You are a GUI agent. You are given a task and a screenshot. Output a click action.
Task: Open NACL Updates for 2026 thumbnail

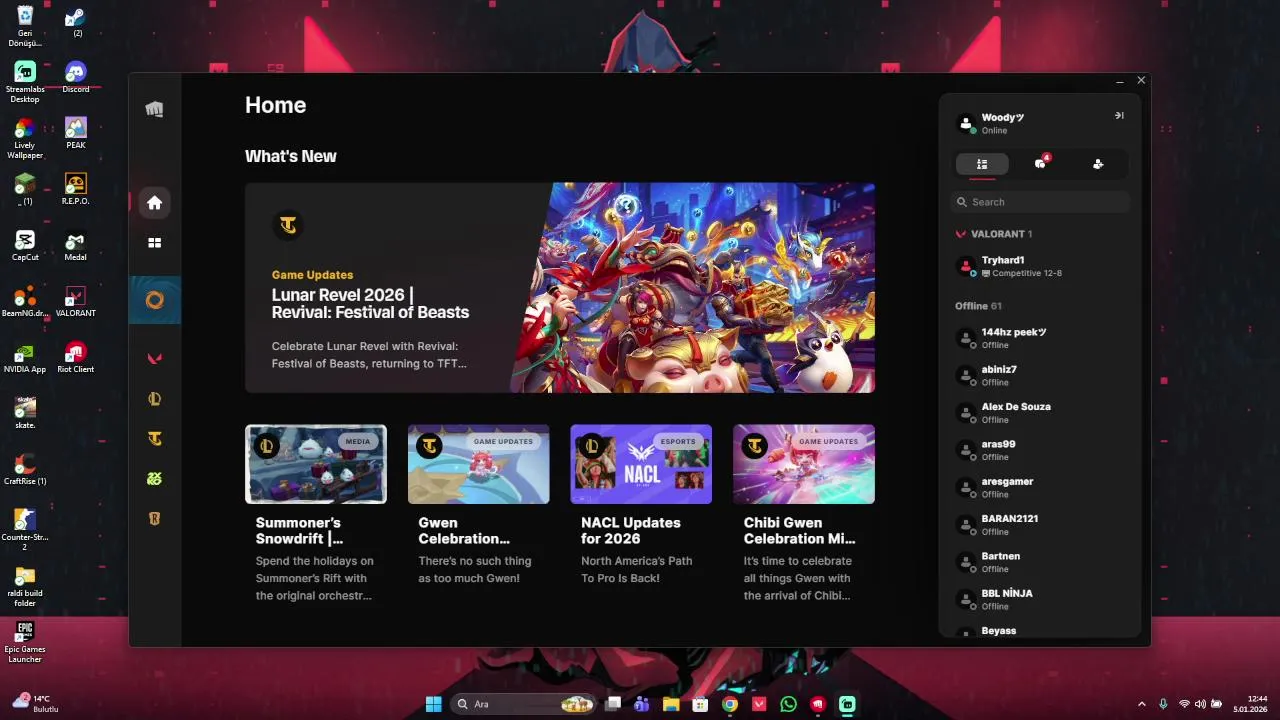click(641, 464)
